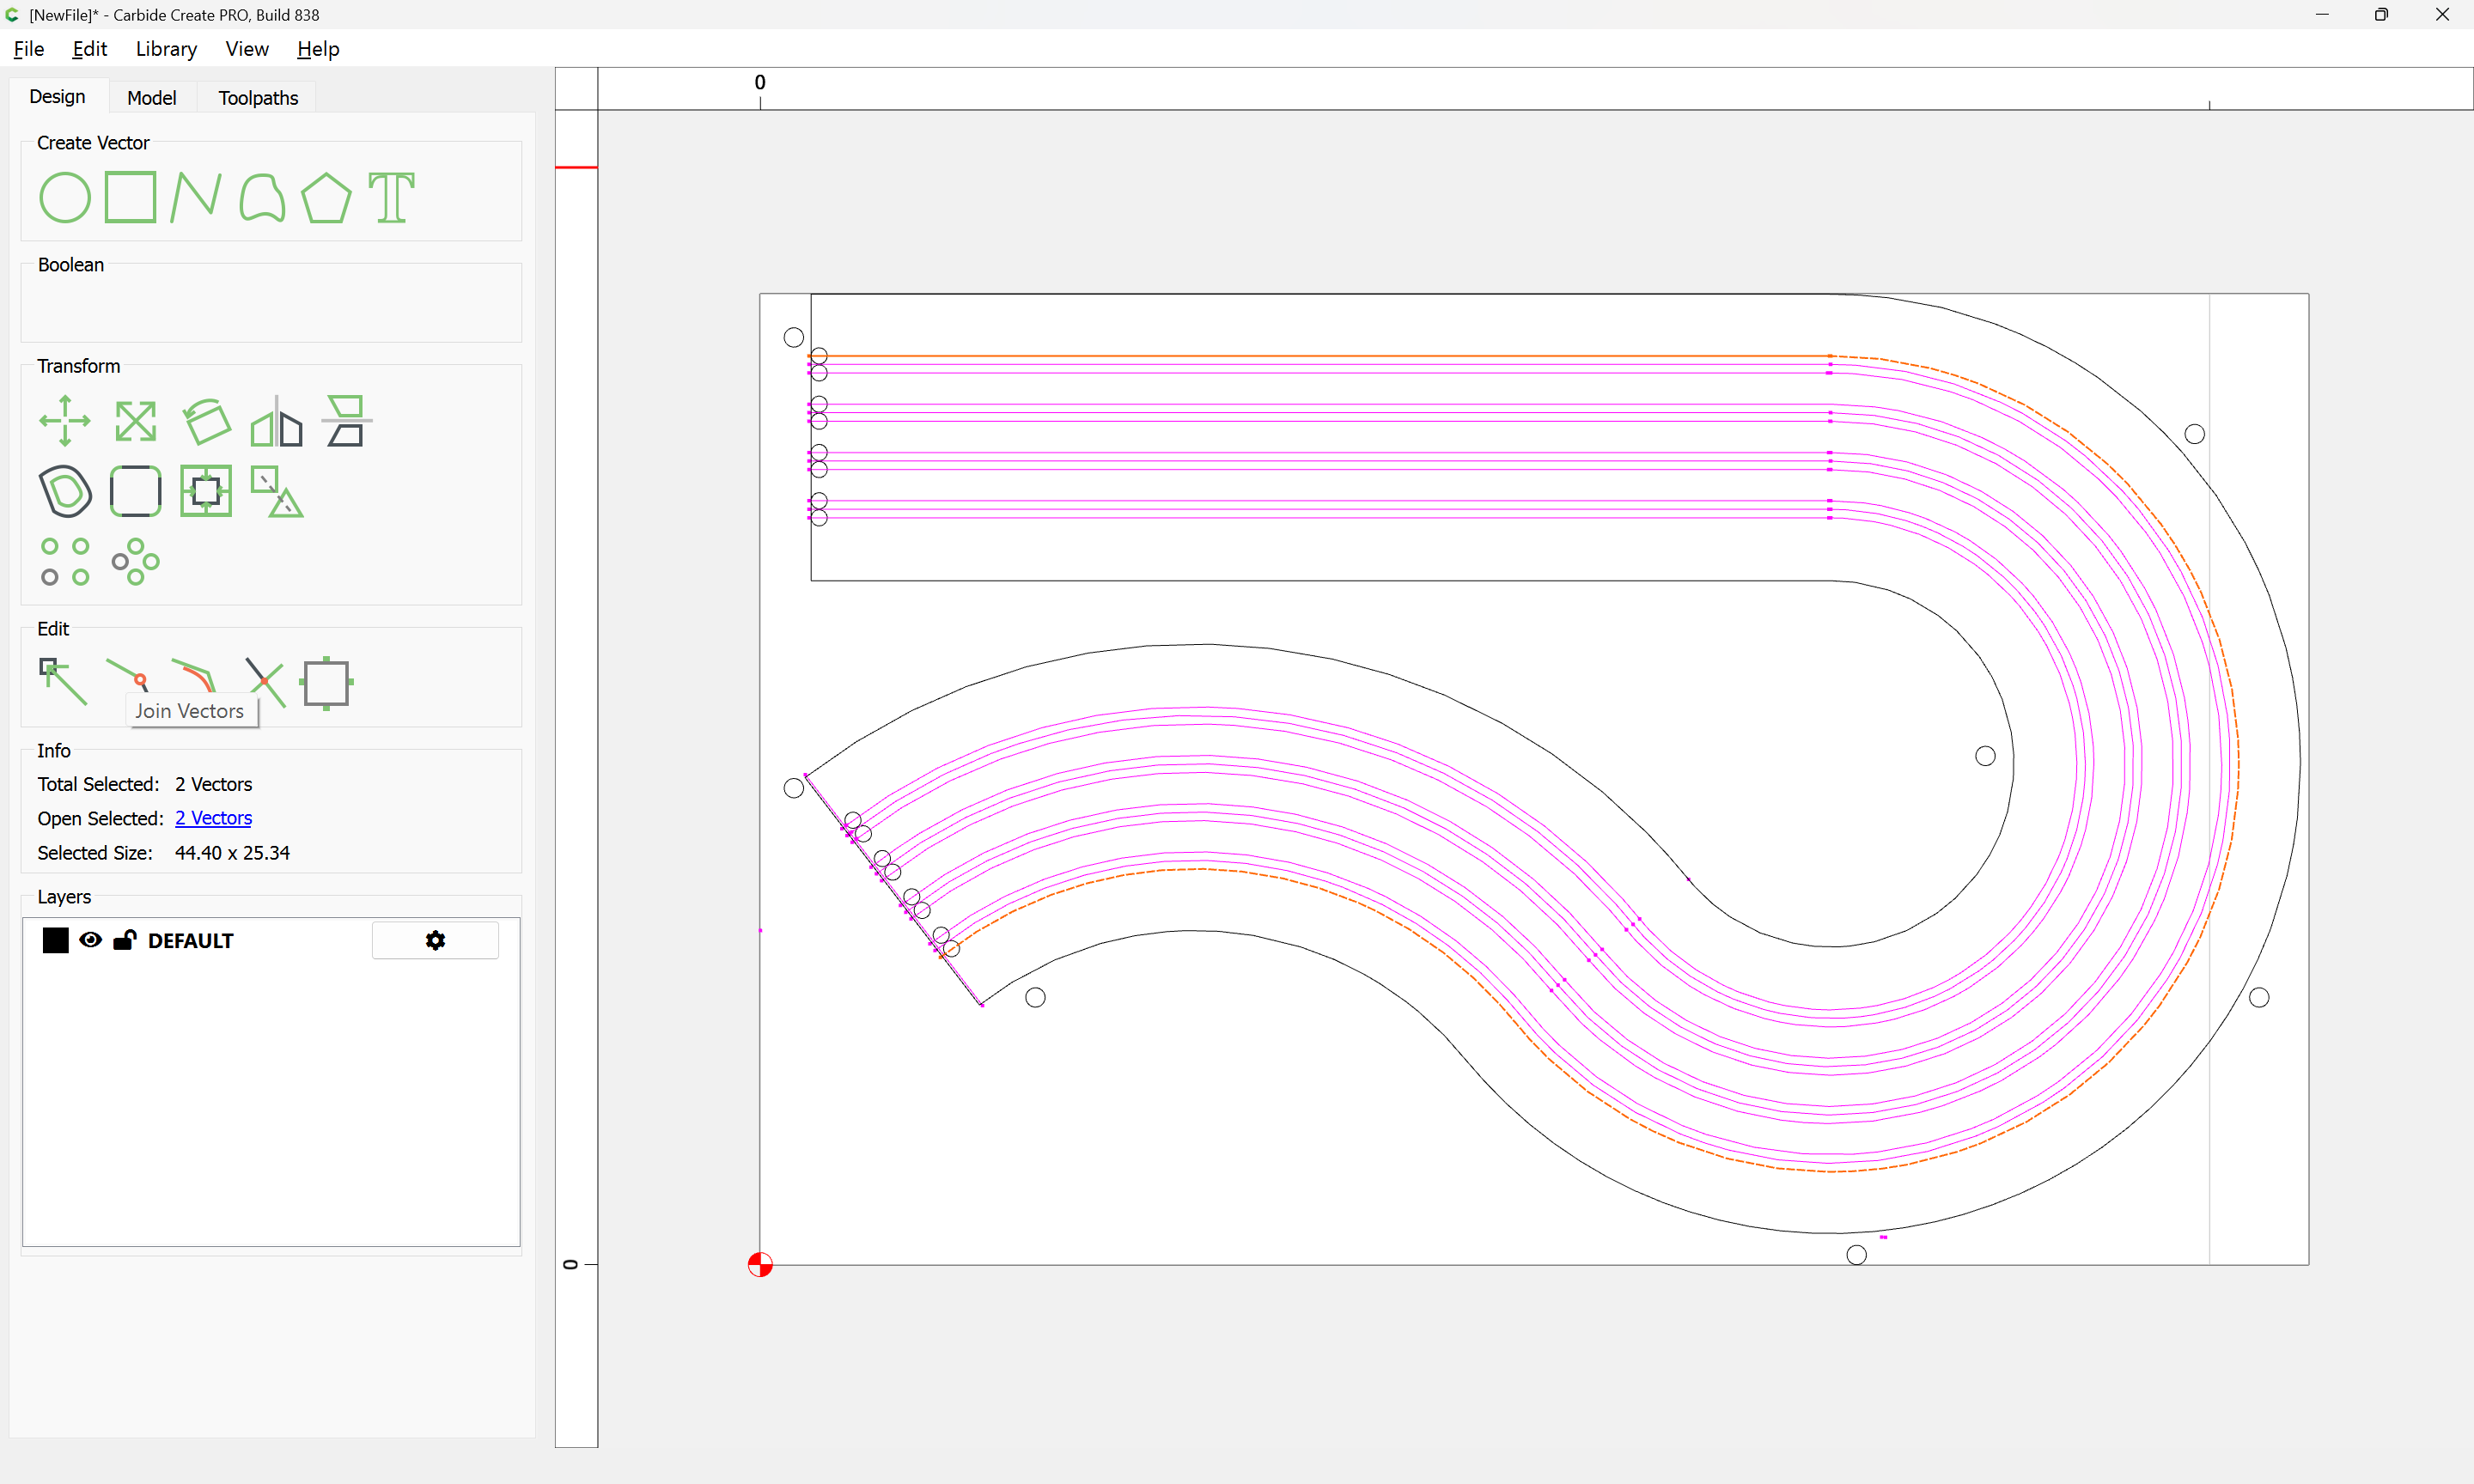Image resolution: width=2474 pixels, height=1484 pixels.
Task: Click the Mirror transform icon
Action: click(x=276, y=421)
